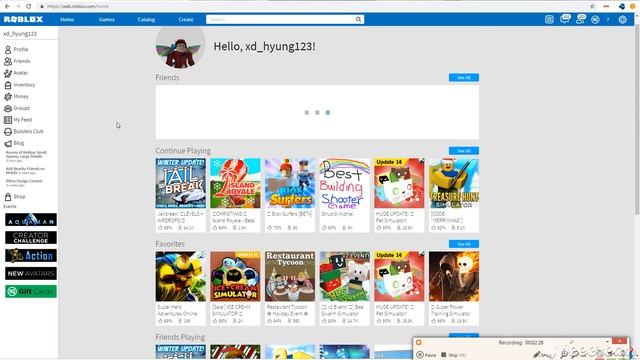
Task: Open Pet Simulator in Continue Playing
Action: coord(399,183)
